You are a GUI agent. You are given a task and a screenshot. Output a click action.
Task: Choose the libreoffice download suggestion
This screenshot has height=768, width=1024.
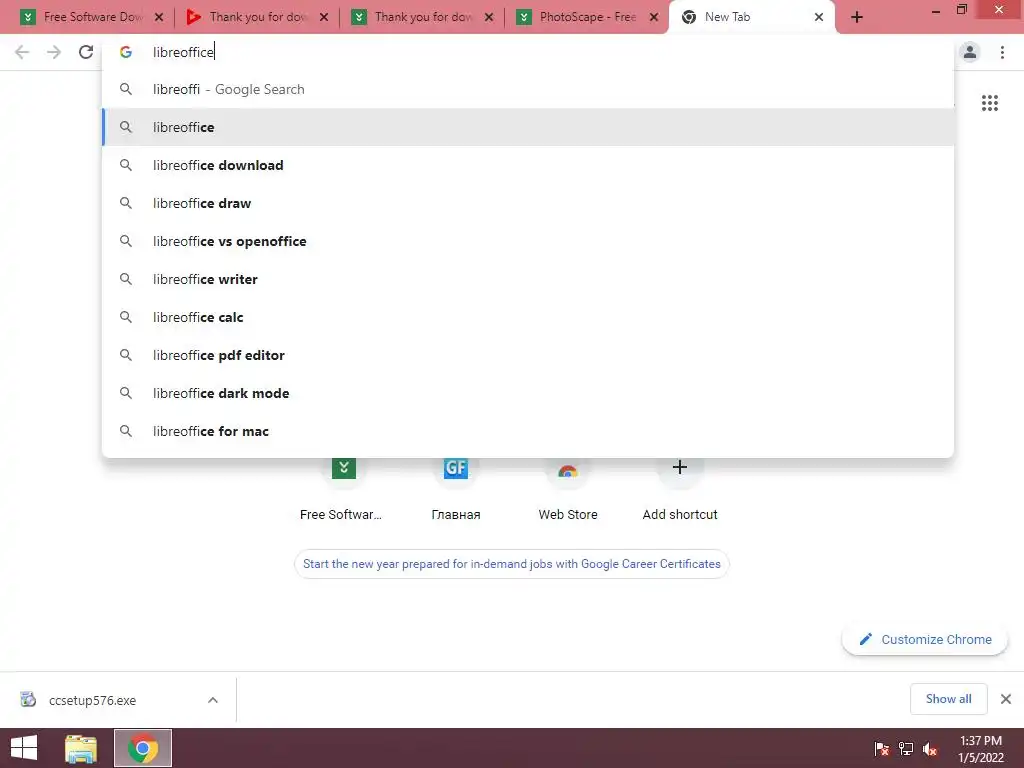pyautogui.click(x=528, y=165)
